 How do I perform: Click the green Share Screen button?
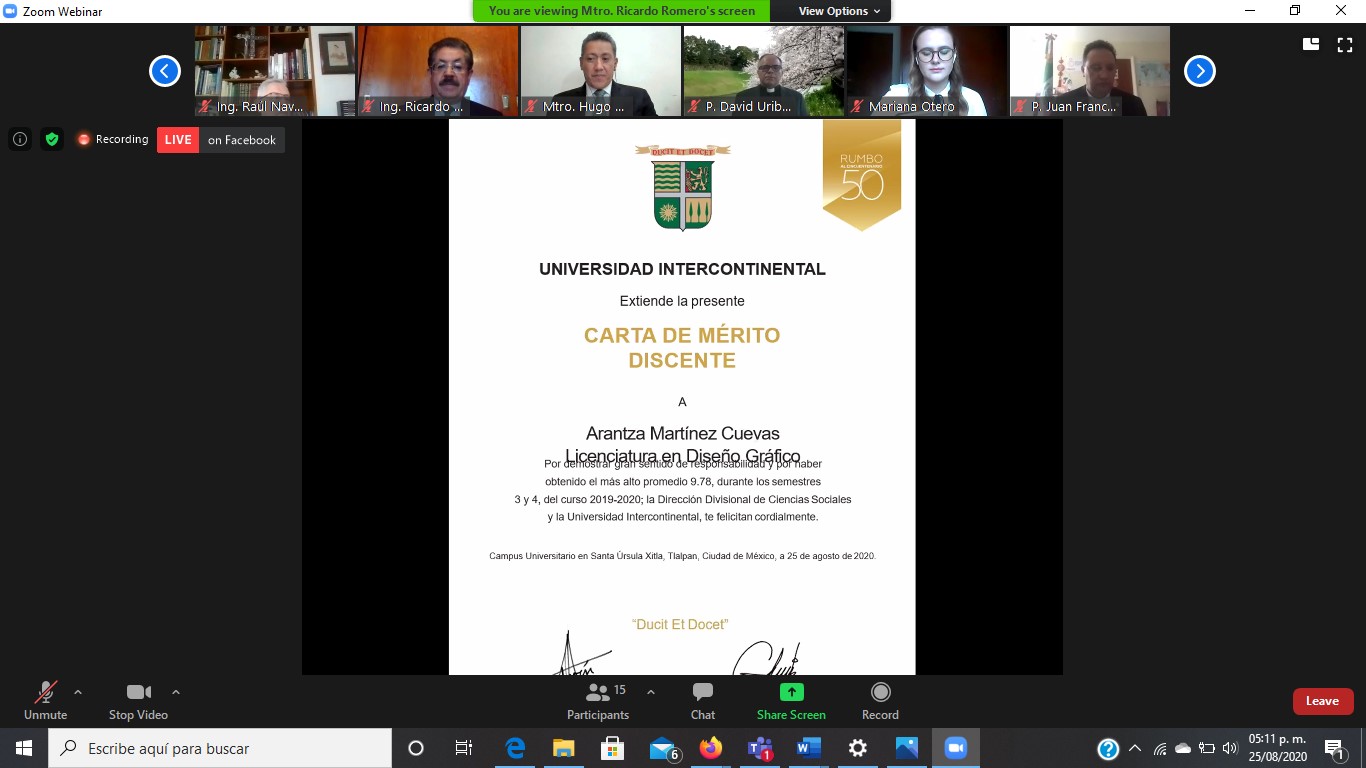pyautogui.click(x=791, y=700)
